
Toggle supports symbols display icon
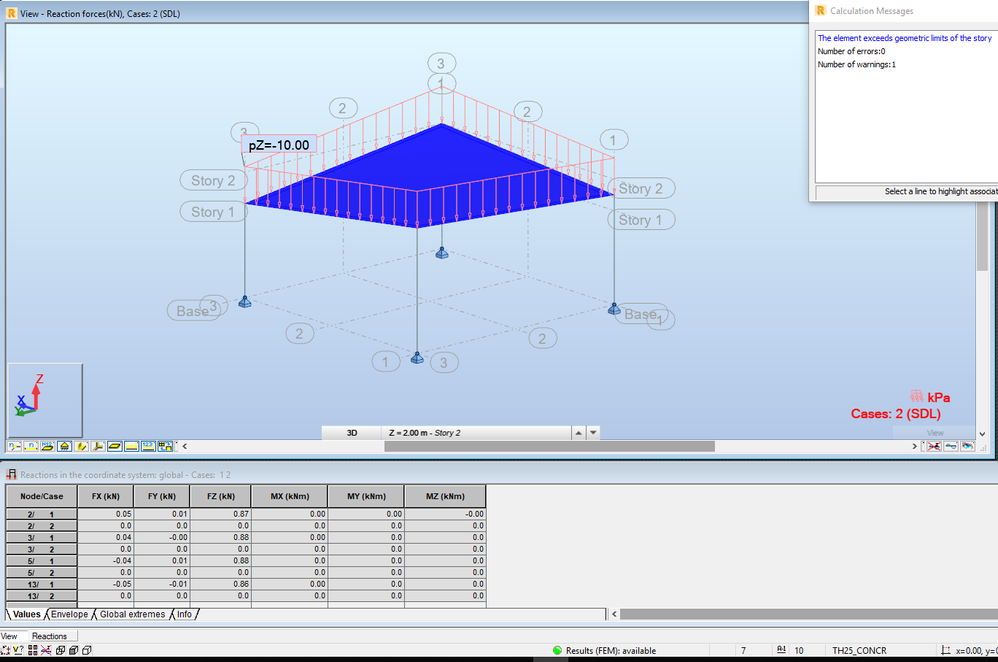point(64,446)
